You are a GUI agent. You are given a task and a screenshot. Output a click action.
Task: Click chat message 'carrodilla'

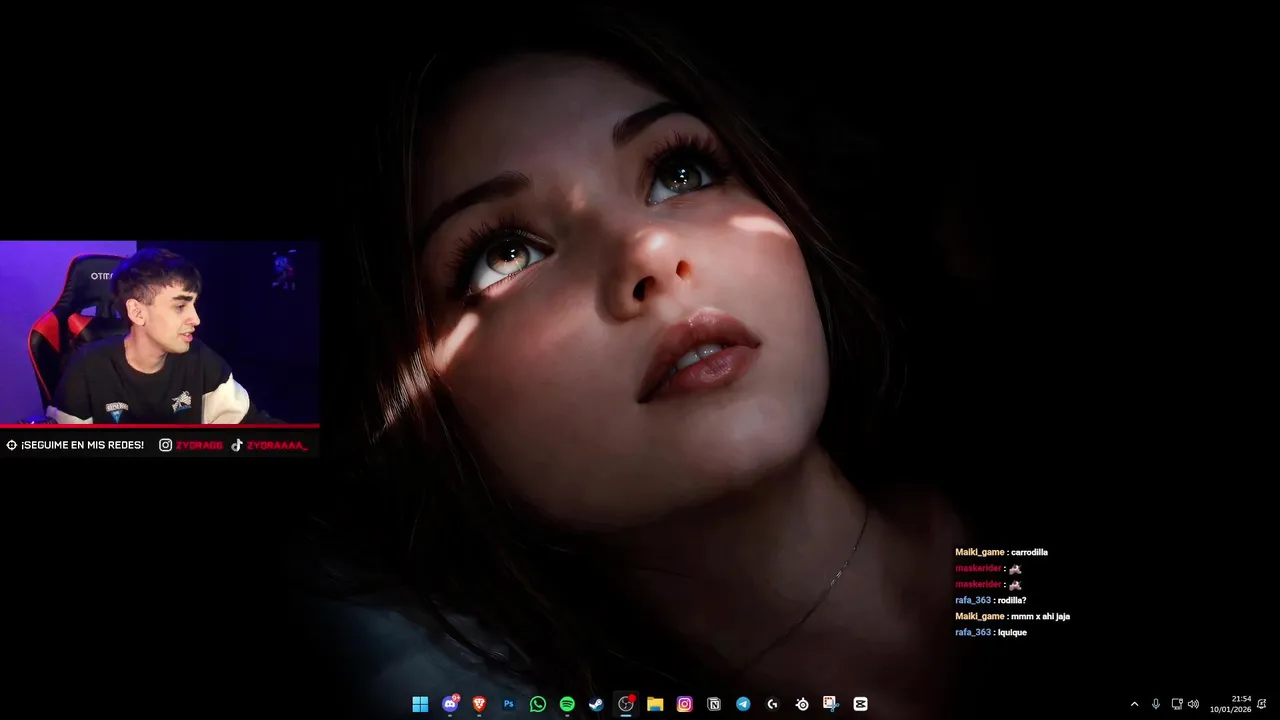[1029, 552]
